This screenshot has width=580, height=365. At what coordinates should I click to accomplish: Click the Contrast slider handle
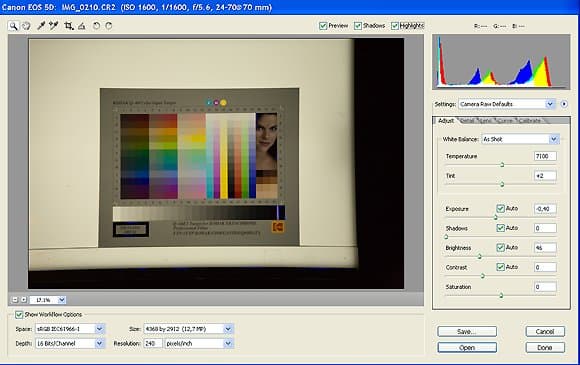(x=483, y=276)
